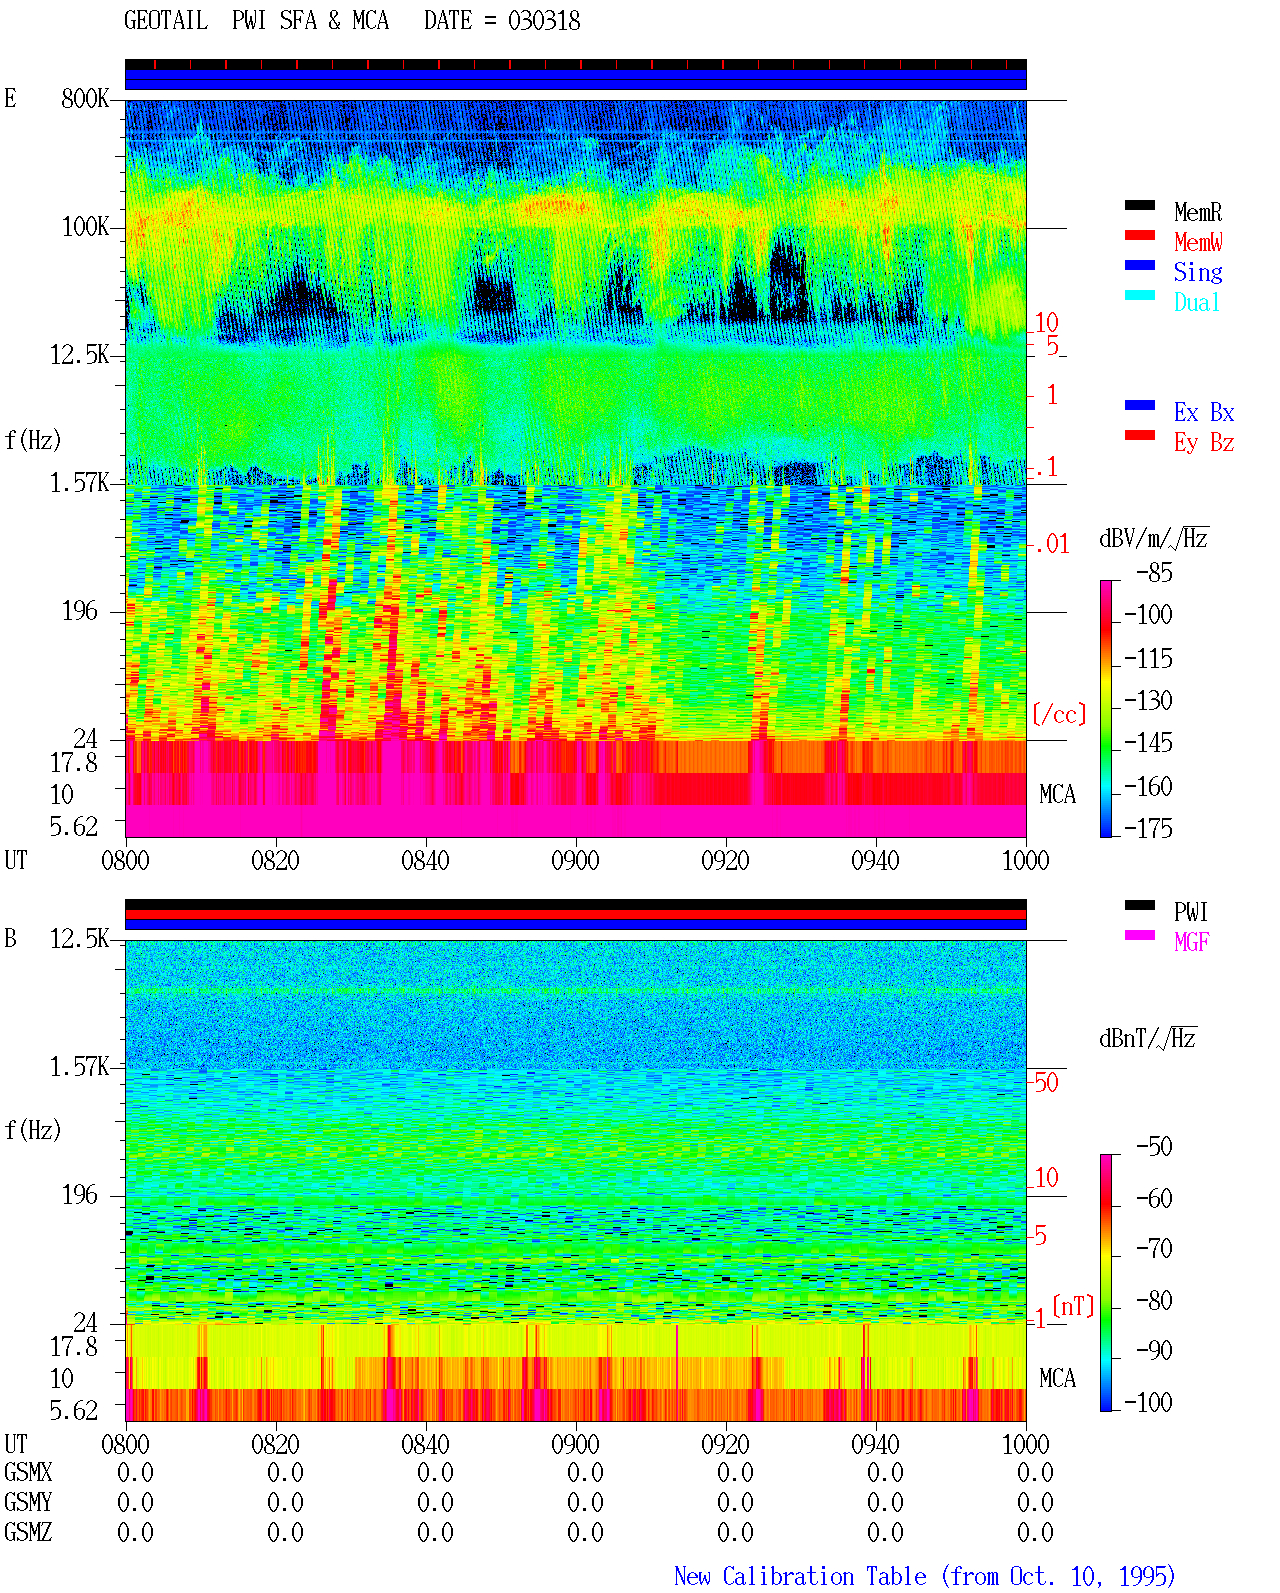Click the PWI legend label

(1191, 912)
